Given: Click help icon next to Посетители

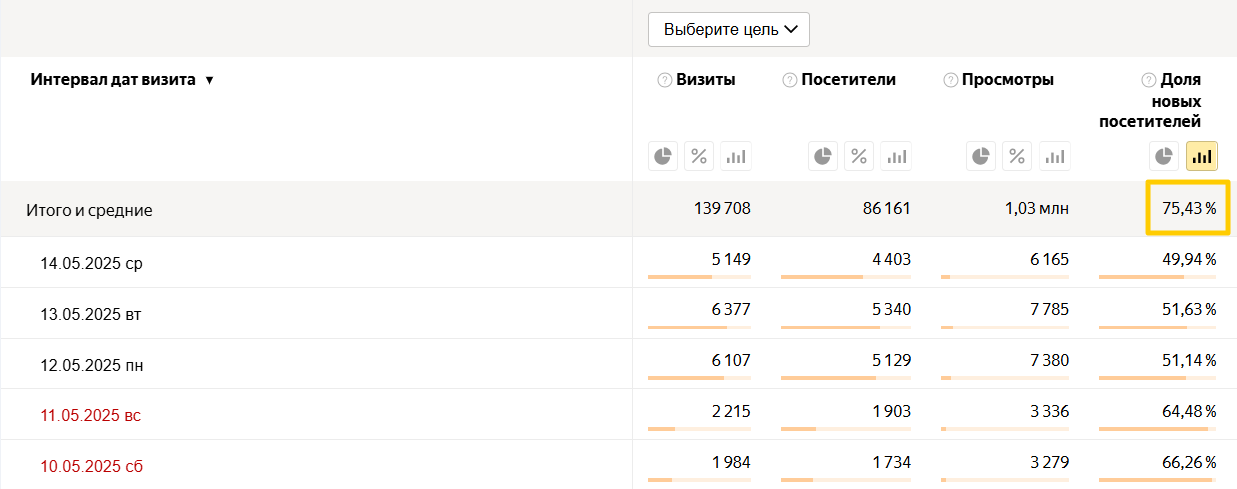Looking at the screenshot, I should coord(790,80).
